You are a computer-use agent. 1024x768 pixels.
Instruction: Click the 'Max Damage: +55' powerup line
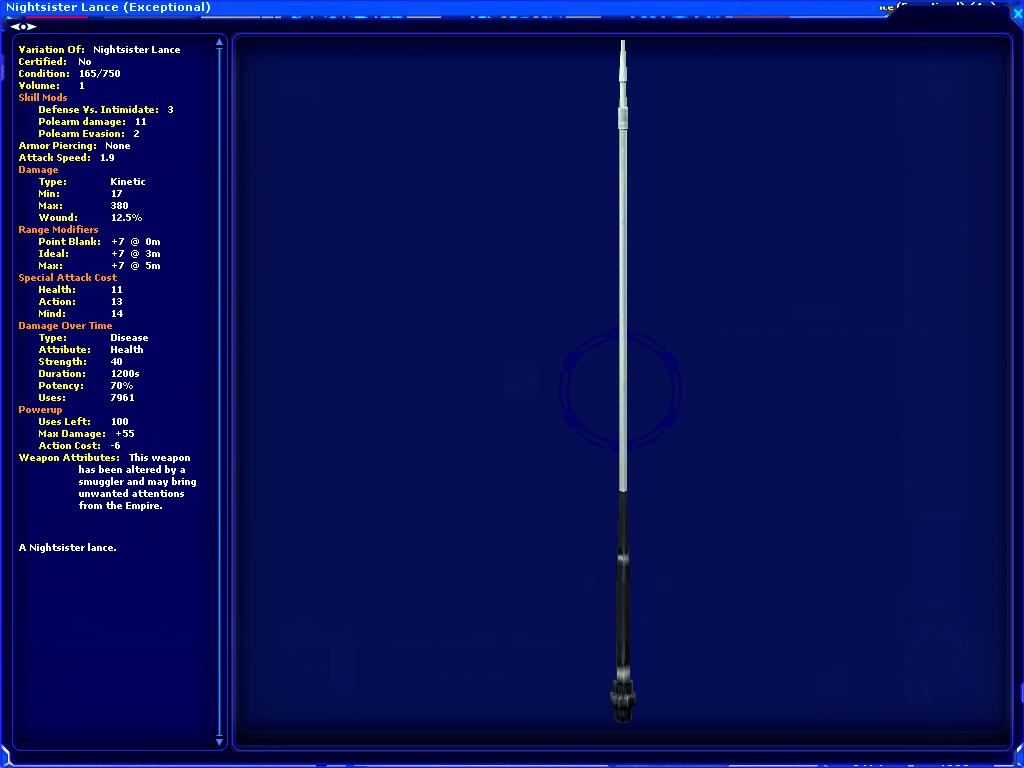click(x=86, y=434)
